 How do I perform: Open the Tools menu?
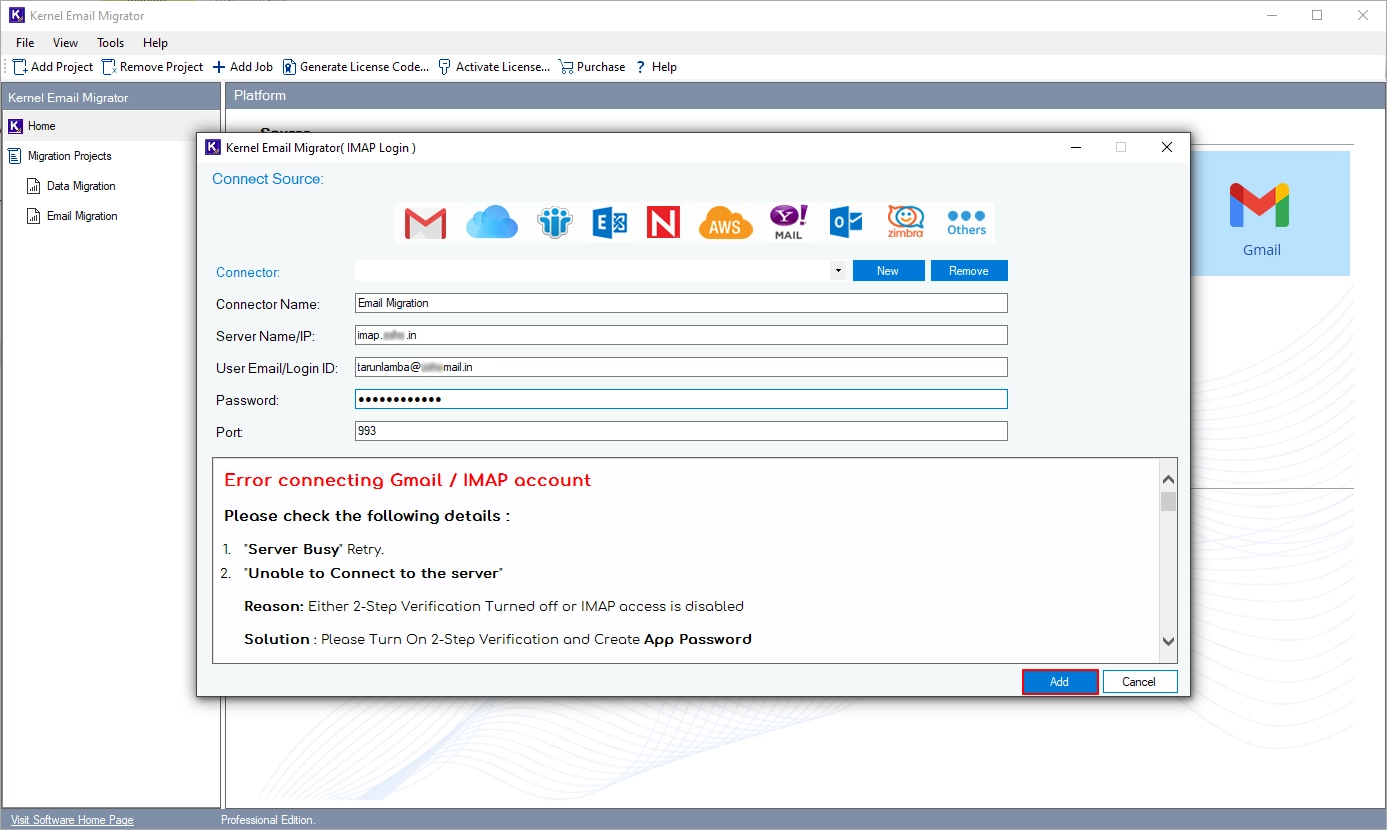click(111, 43)
